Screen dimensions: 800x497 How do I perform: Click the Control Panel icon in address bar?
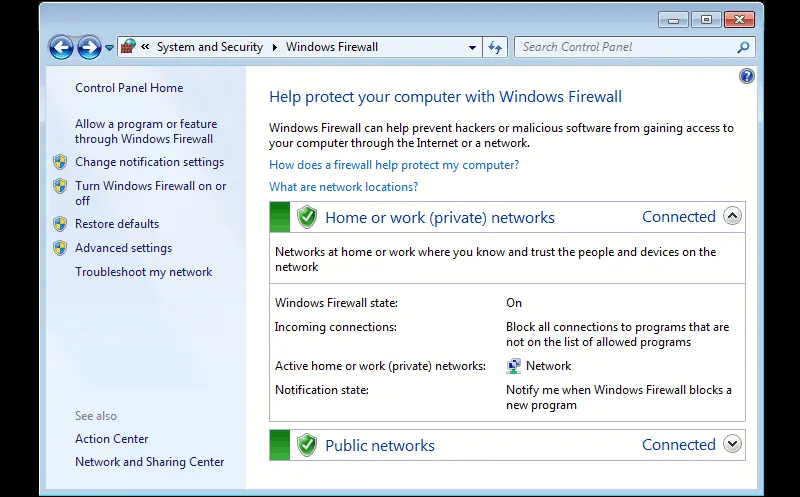pyautogui.click(x=128, y=47)
